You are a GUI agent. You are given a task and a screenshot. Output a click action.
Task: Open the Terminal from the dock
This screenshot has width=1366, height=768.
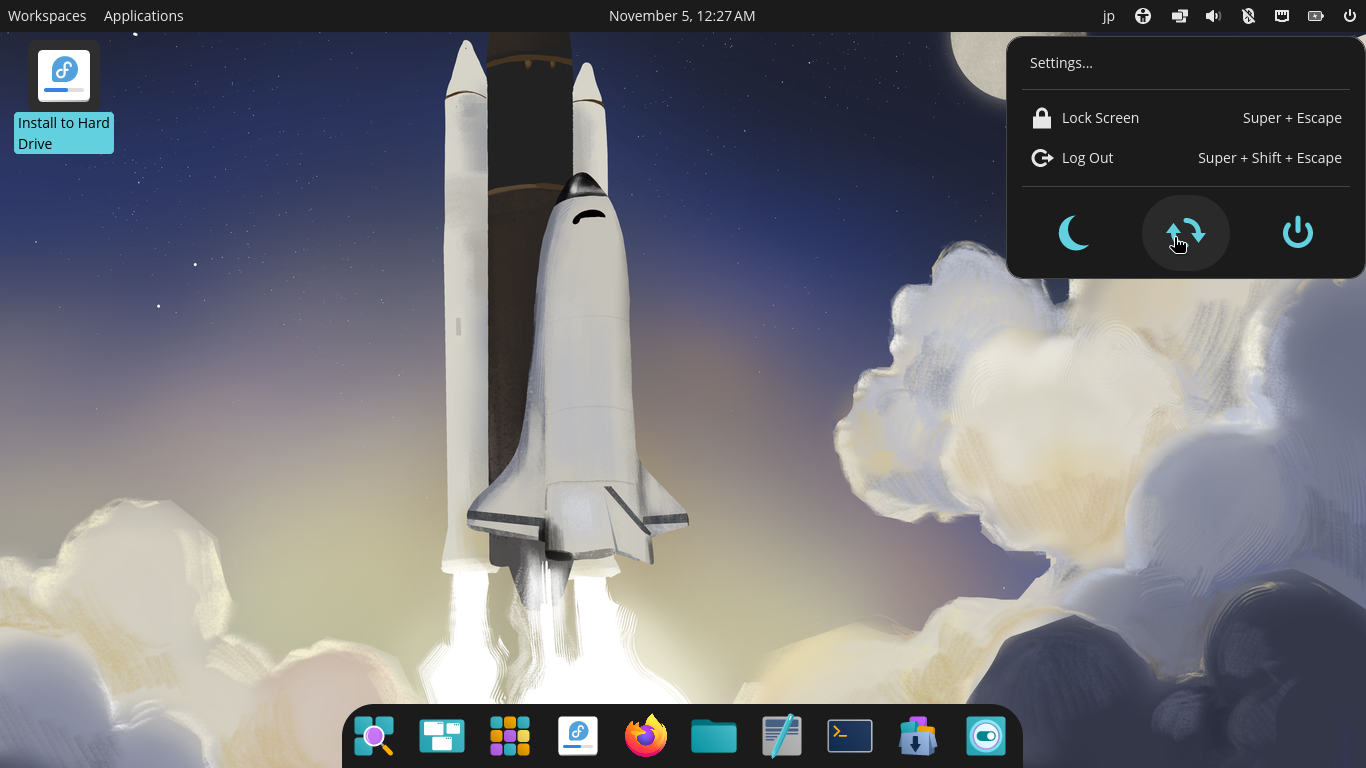point(850,737)
